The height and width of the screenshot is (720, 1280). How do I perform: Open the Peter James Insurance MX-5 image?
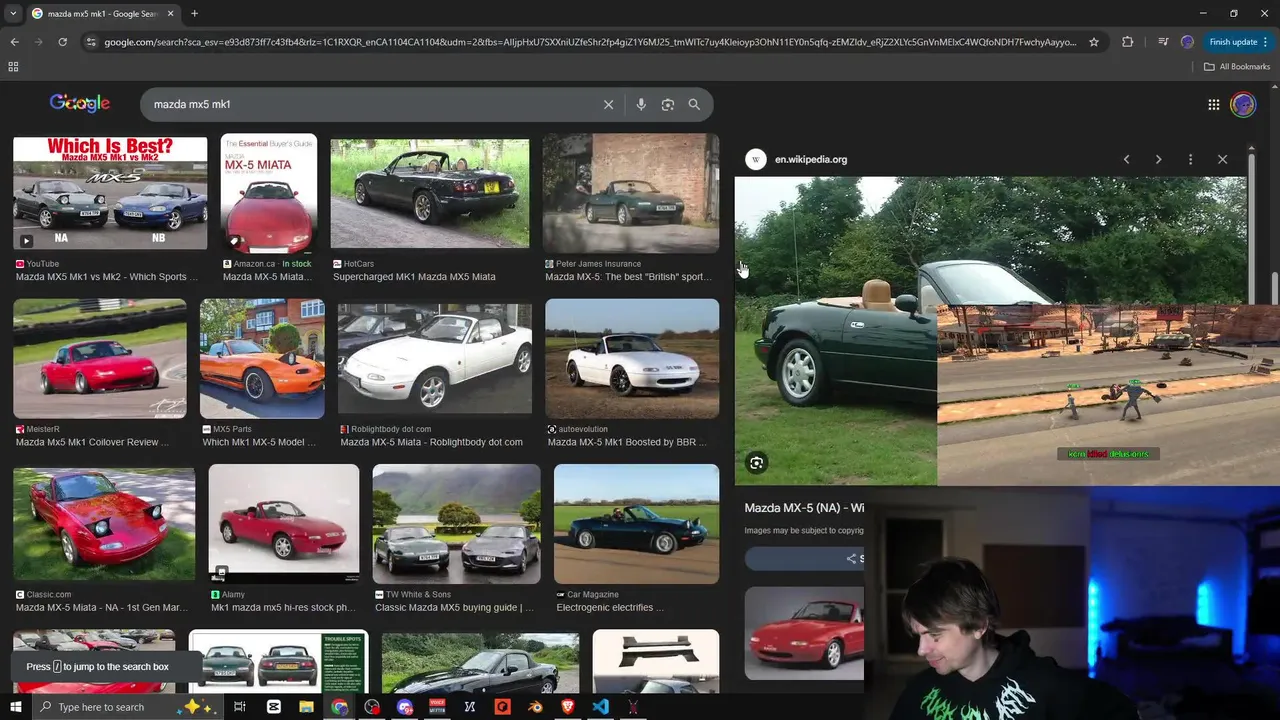coord(631,192)
